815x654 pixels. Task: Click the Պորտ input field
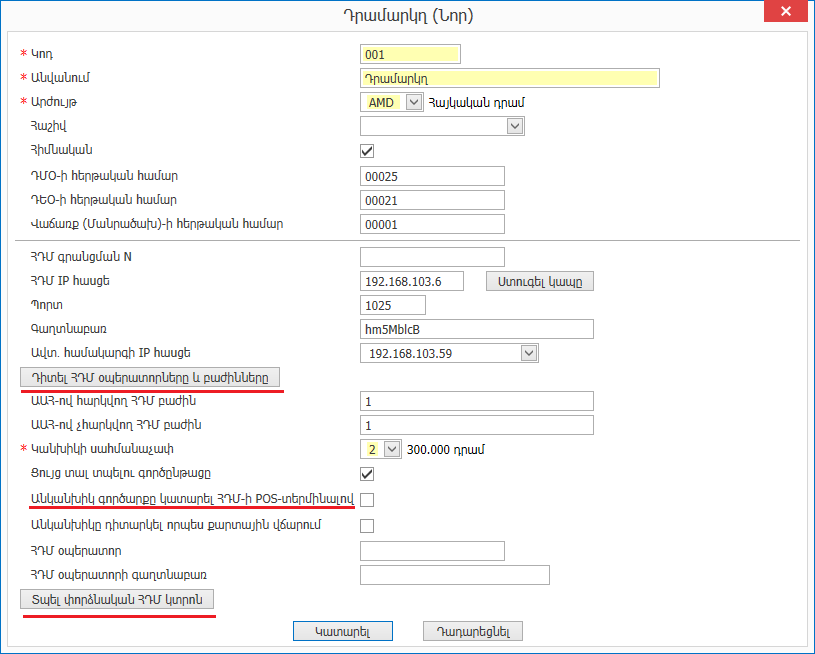click(x=392, y=305)
